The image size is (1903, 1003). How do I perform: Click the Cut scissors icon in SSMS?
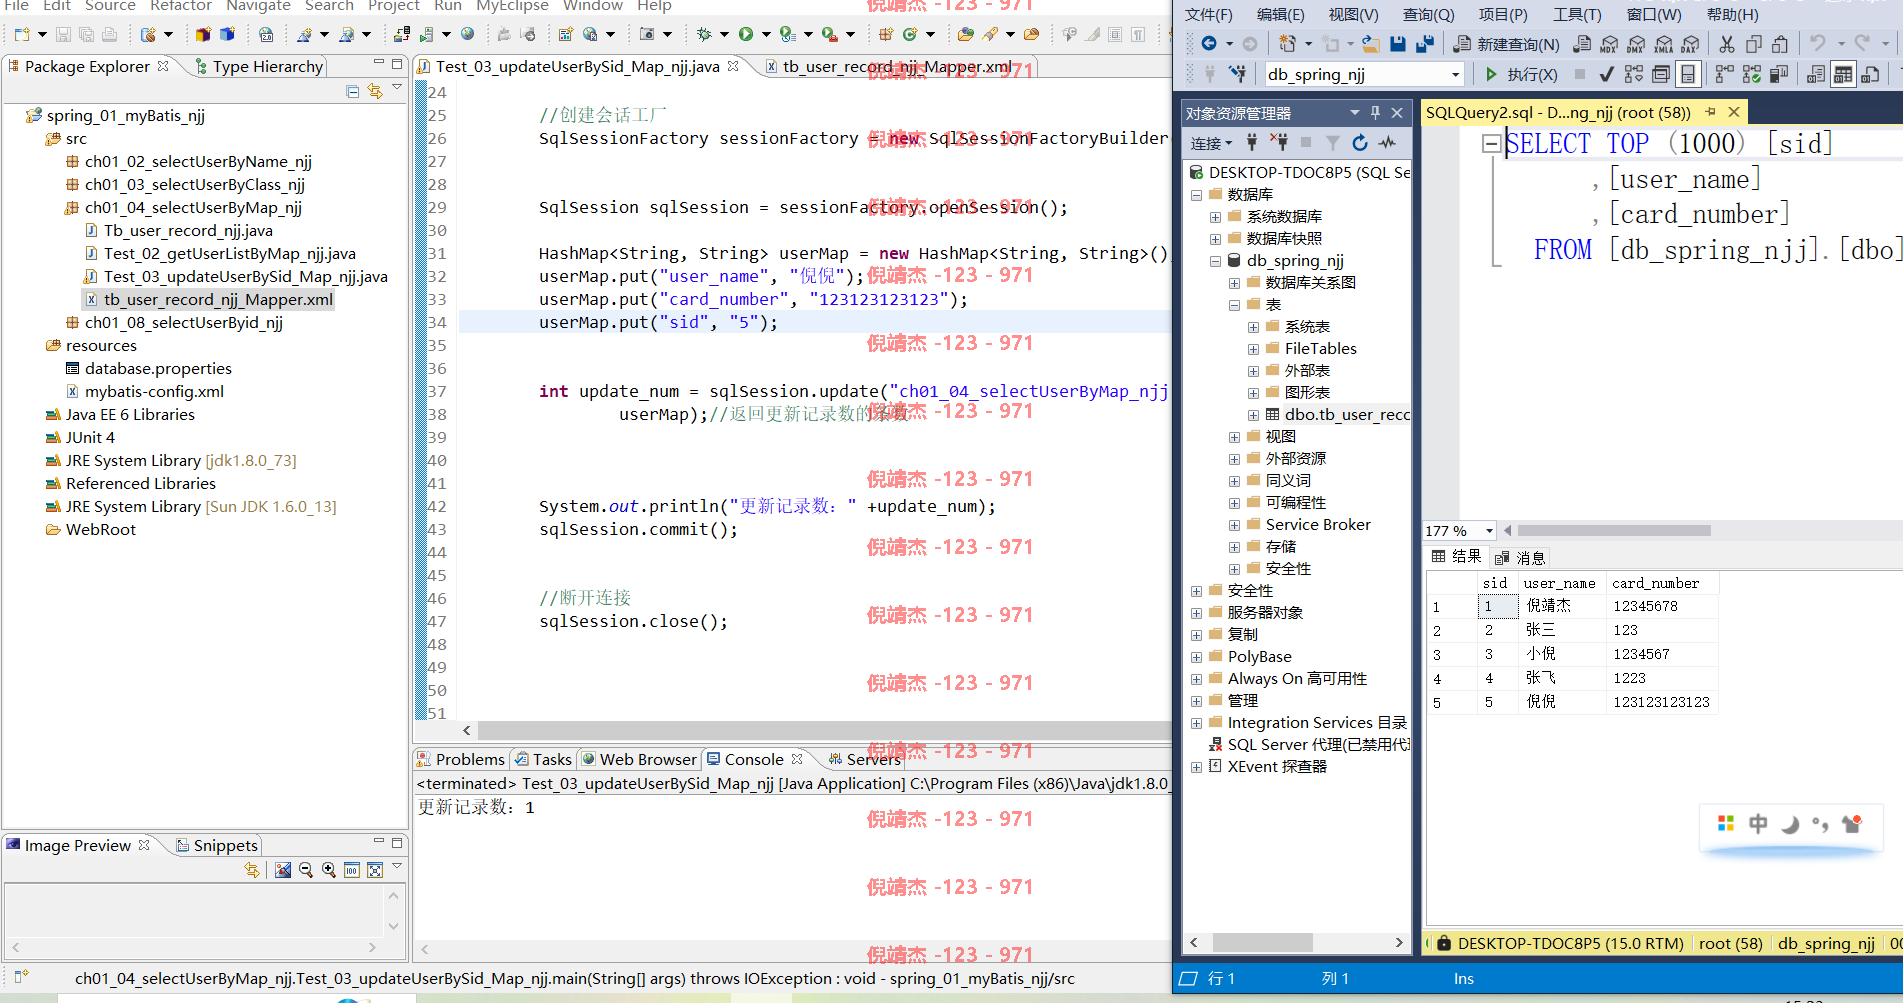click(1727, 43)
